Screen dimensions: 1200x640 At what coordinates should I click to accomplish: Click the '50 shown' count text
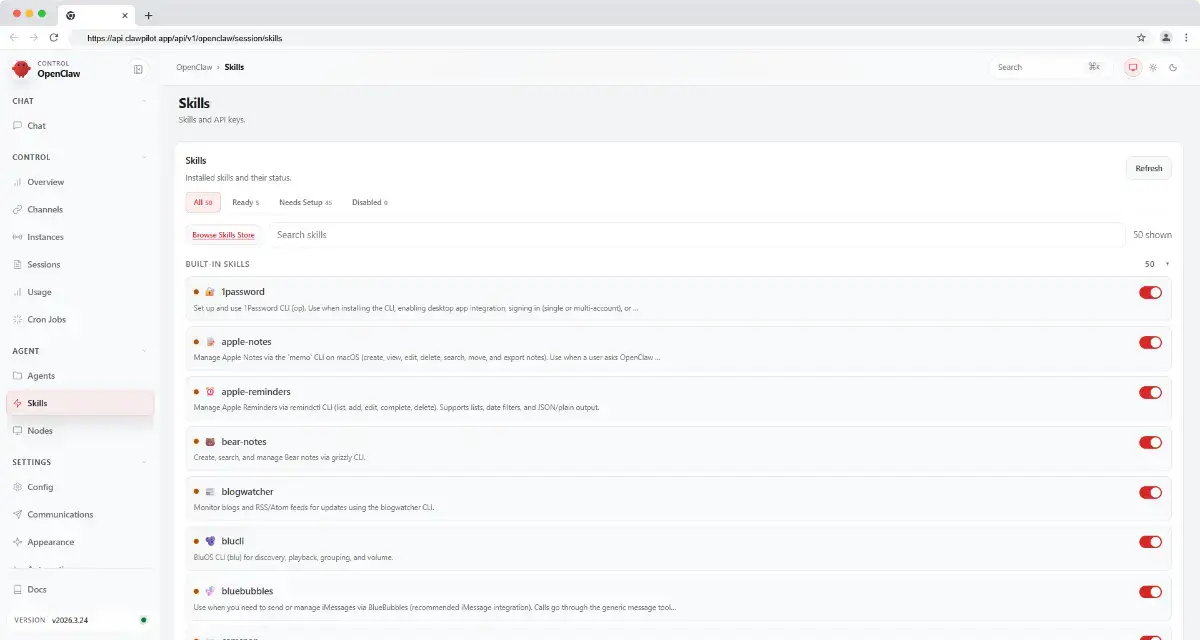point(1152,235)
